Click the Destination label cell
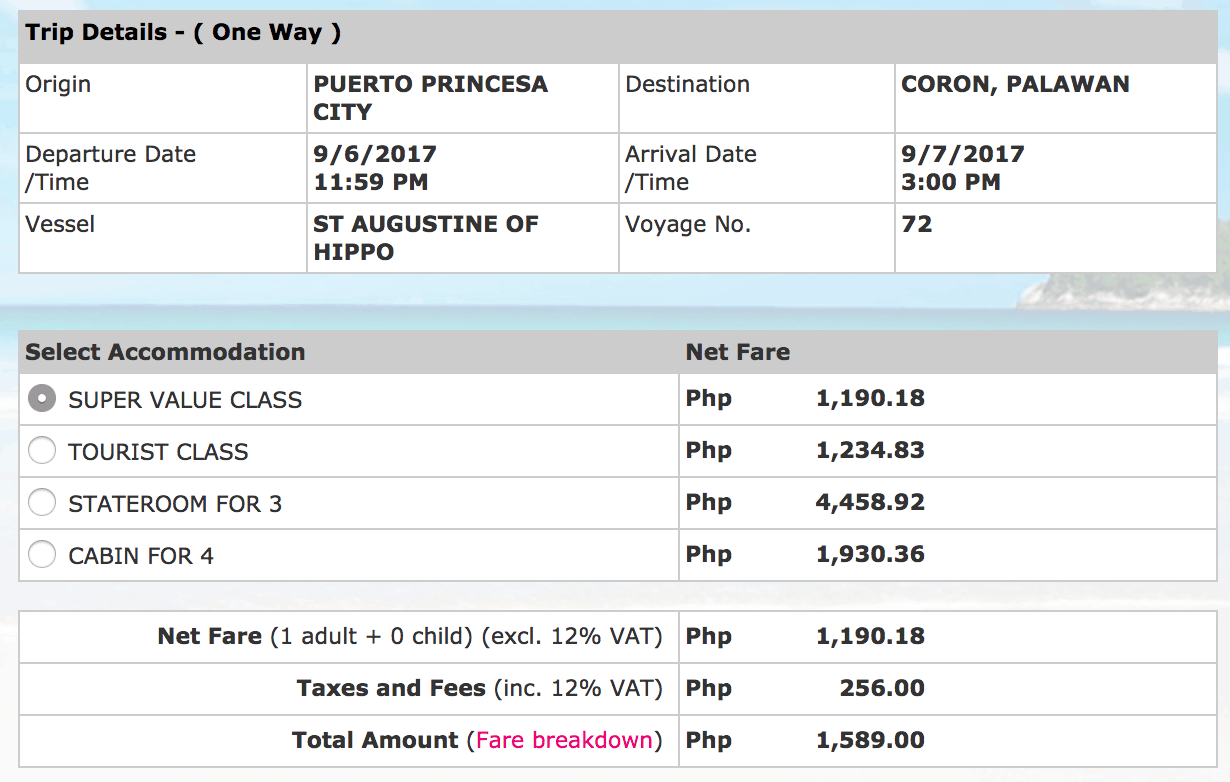The height and width of the screenshot is (782, 1230). tap(687, 84)
